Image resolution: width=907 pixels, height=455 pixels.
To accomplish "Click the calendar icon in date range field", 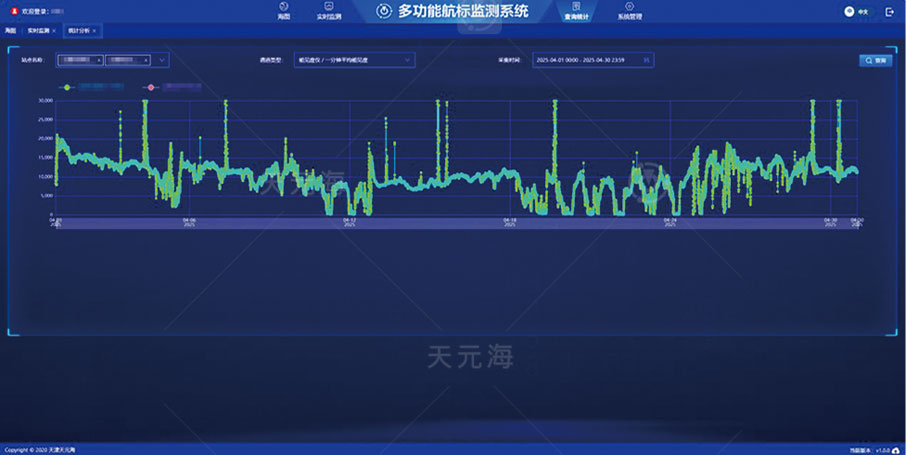I will pos(646,61).
